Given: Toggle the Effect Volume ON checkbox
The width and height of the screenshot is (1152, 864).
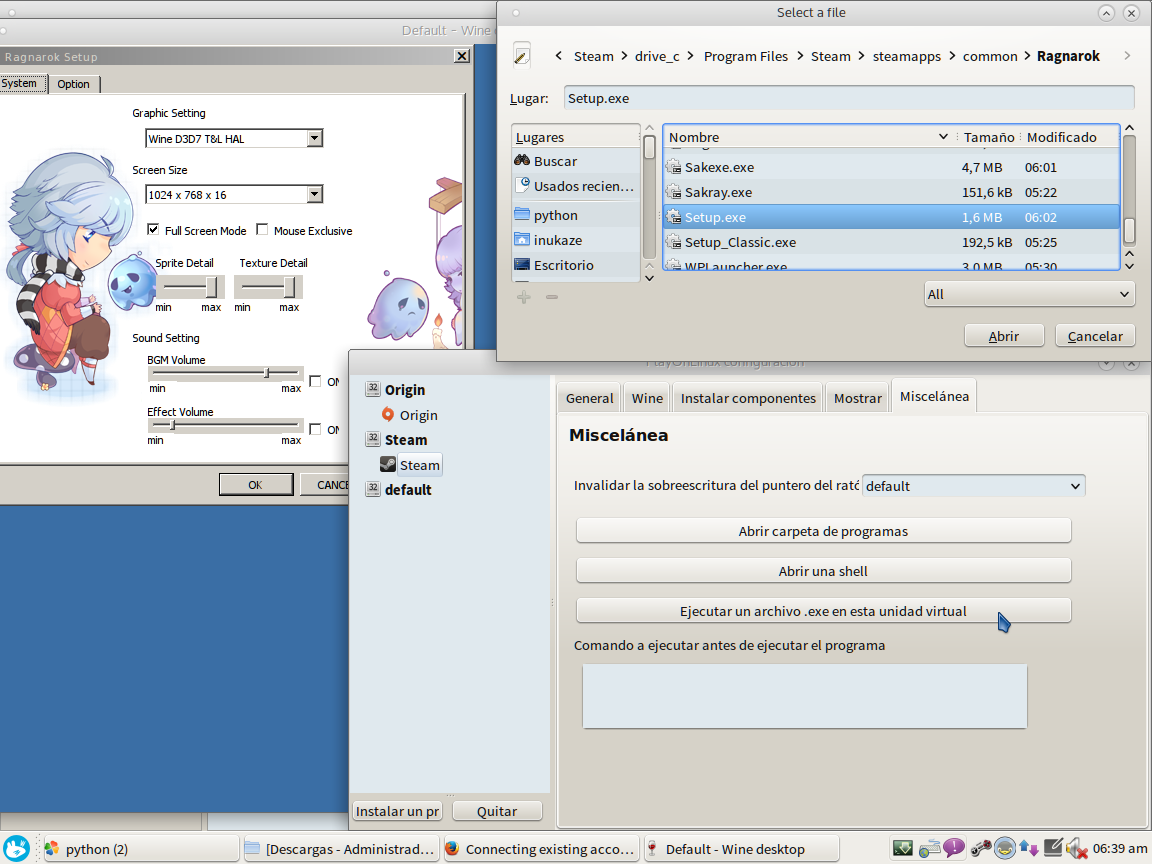Looking at the screenshot, I should (315, 429).
